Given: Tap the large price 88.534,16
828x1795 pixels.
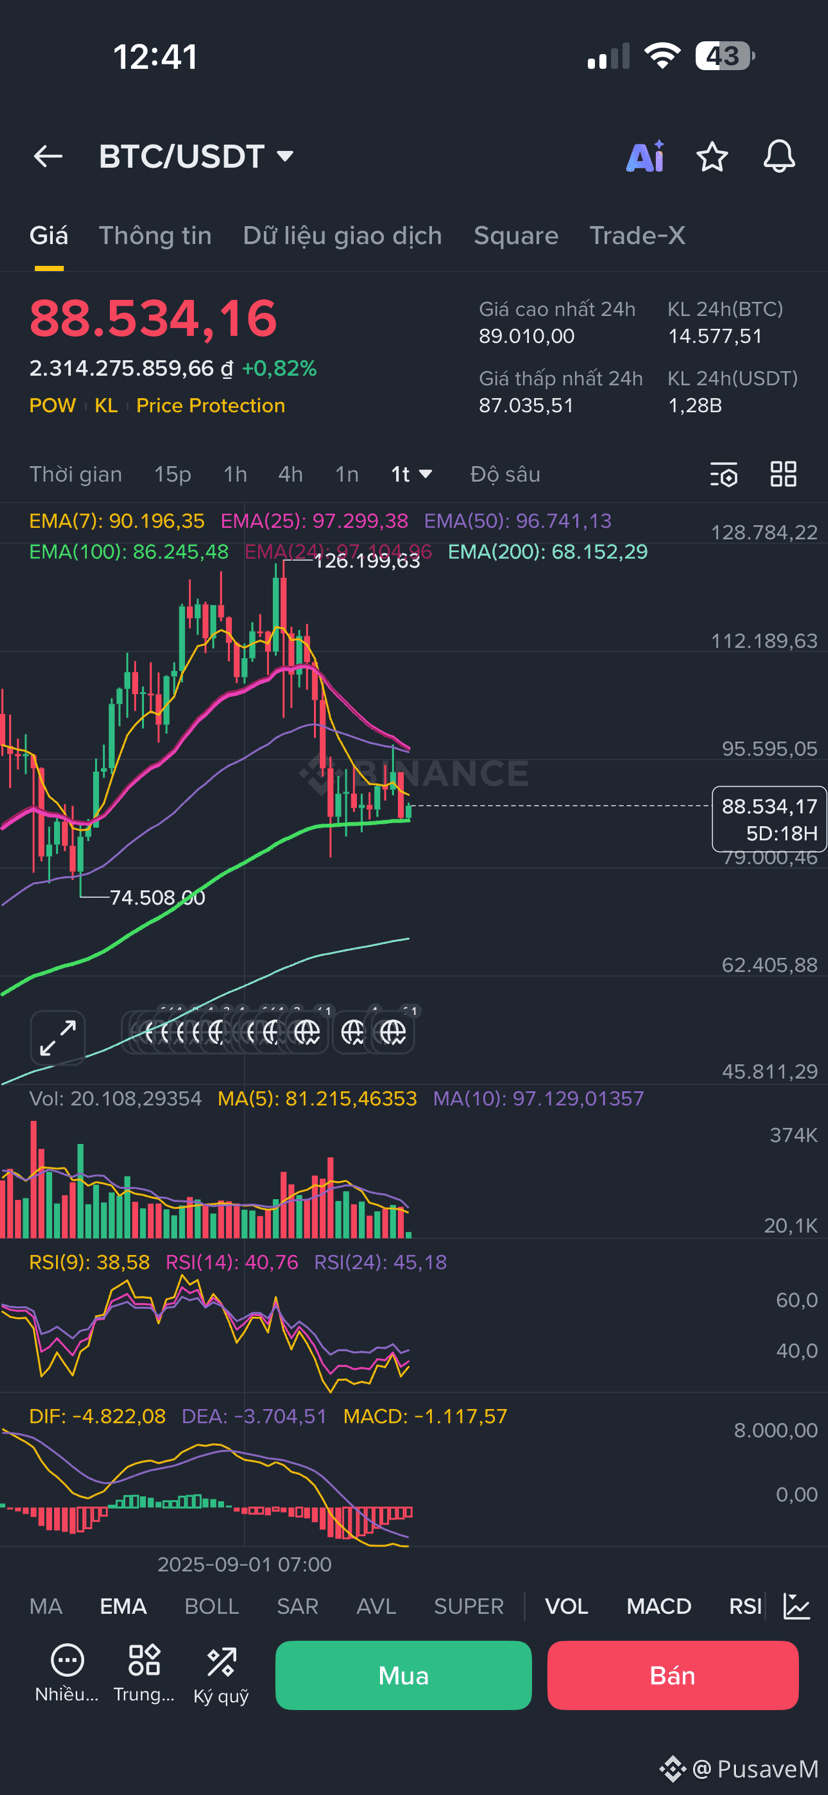Looking at the screenshot, I should point(153,318).
